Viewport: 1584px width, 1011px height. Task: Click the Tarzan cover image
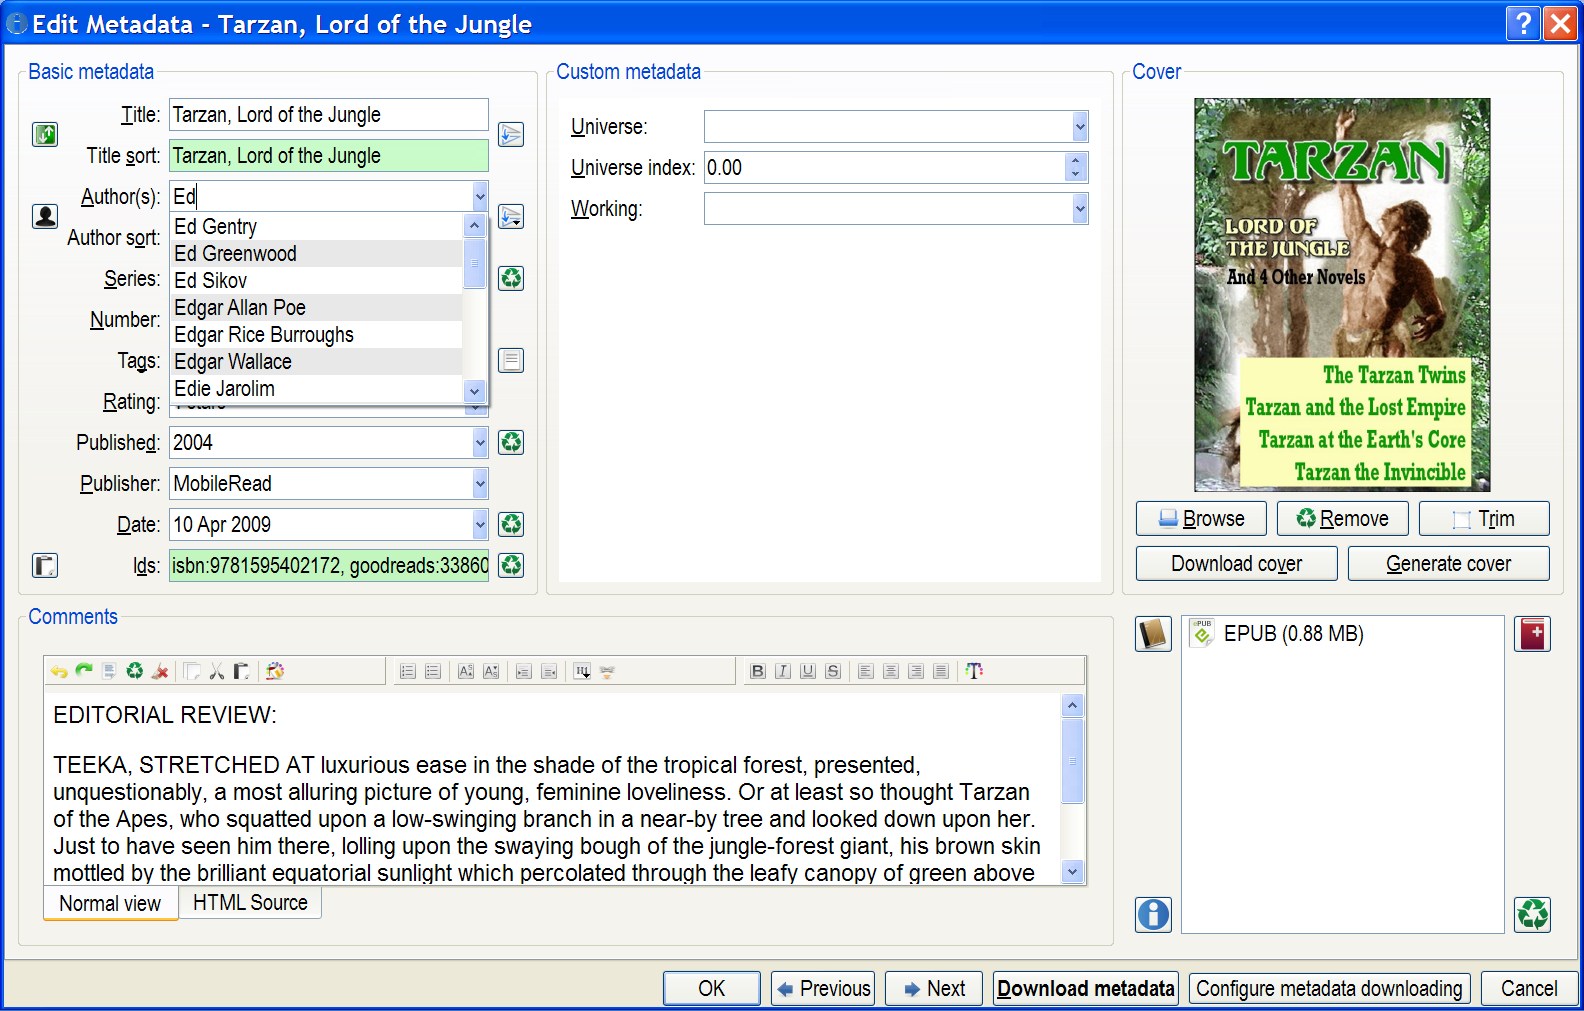(1342, 294)
